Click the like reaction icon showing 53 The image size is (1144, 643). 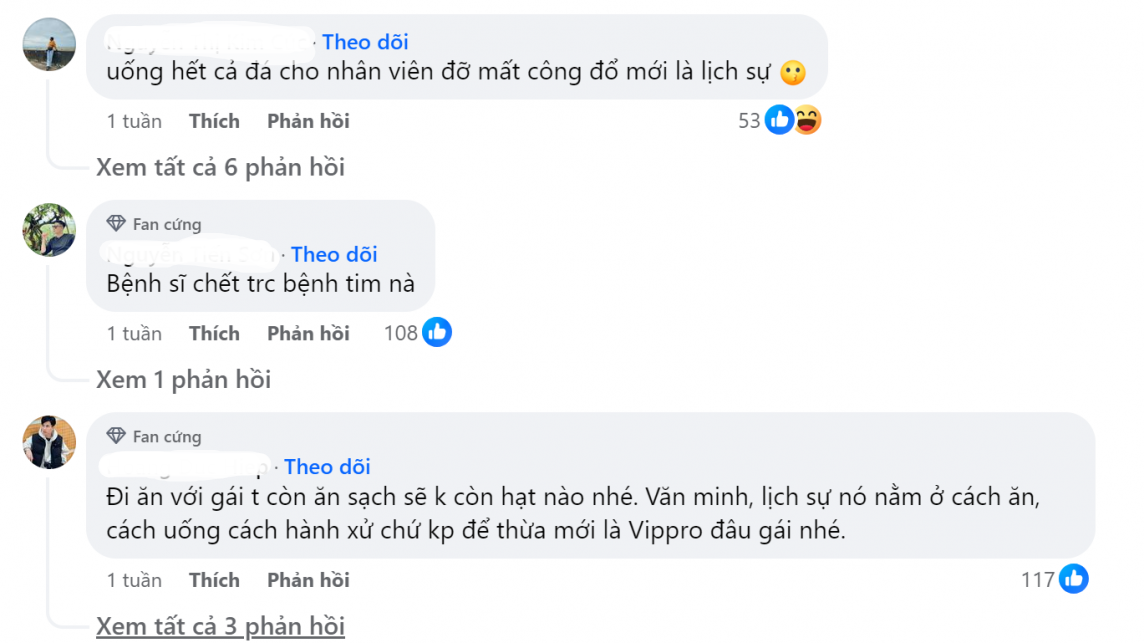point(779,121)
